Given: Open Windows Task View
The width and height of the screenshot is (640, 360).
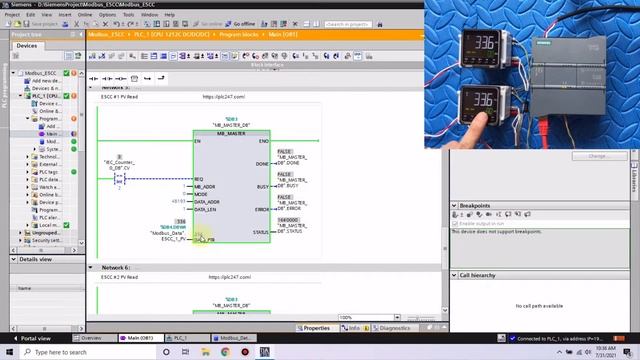Looking at the screenshot, I should tap(185, 352).
